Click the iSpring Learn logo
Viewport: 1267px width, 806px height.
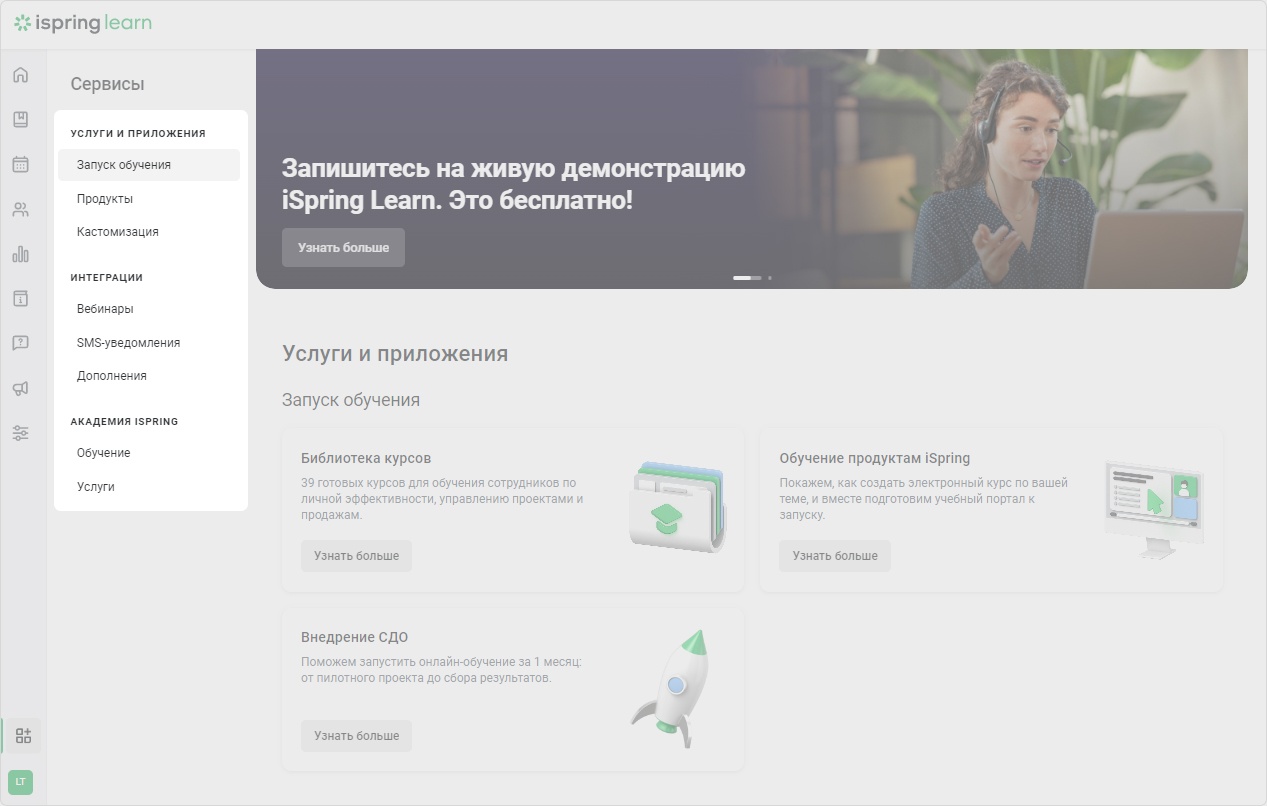click(x=83, y=23)
